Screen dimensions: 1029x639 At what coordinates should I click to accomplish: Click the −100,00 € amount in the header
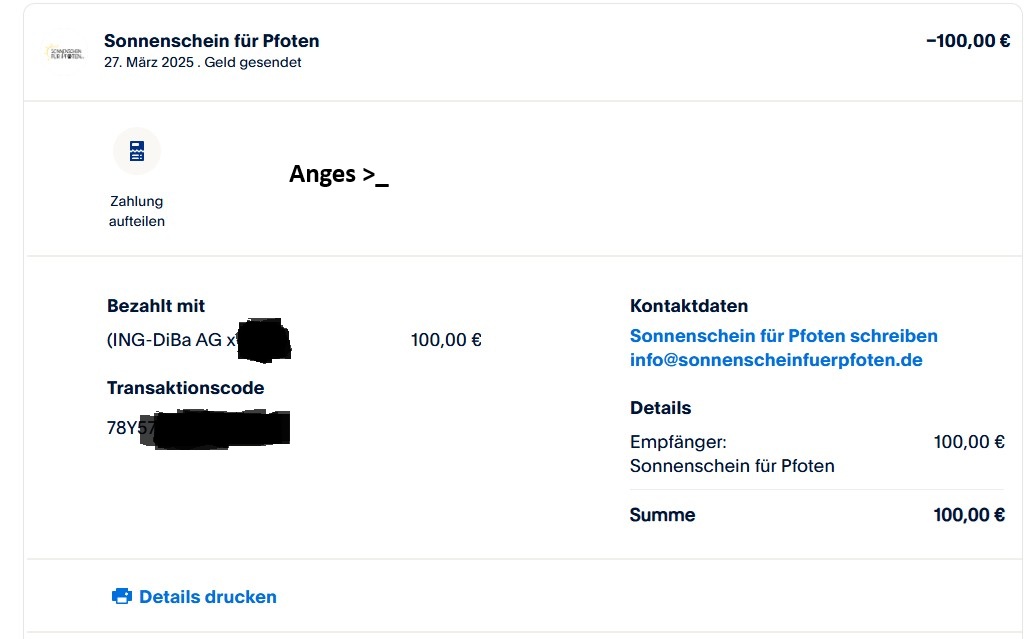point(967,41)
